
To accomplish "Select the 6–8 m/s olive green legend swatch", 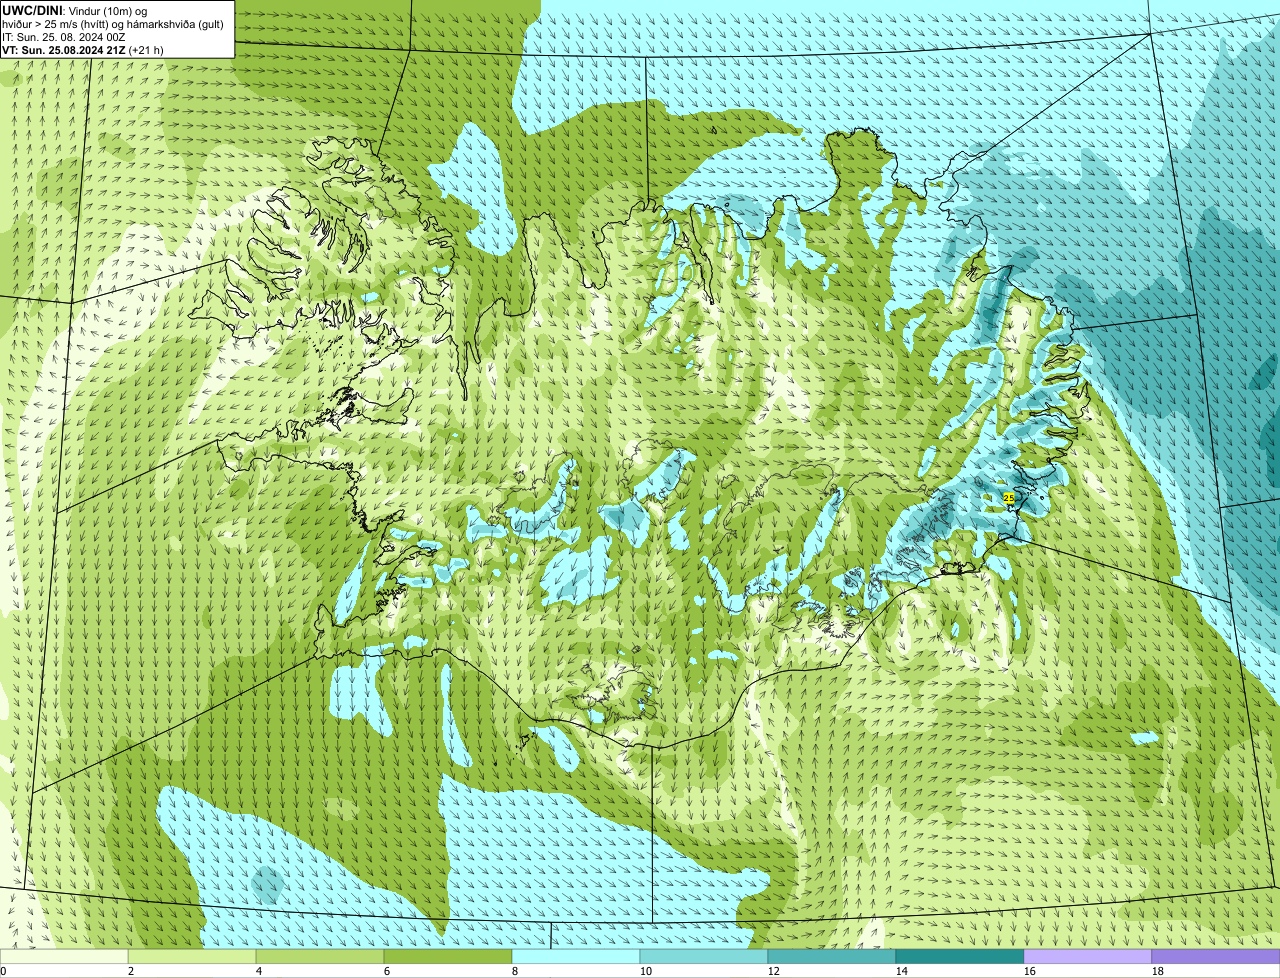I will click(x=448, y=956).
